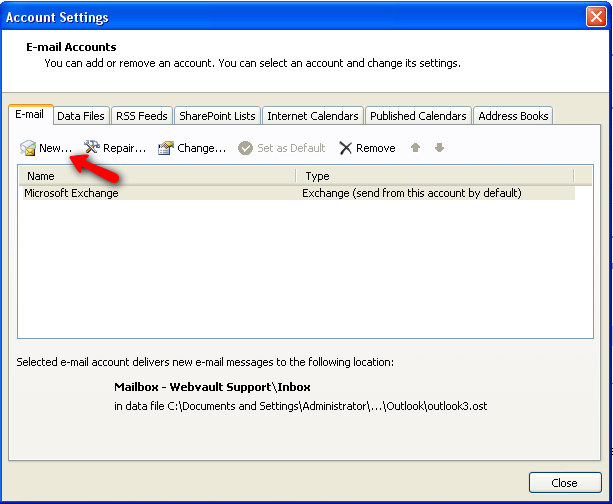Select the Published Calendars tab
Image resolution: width=613 pixels, height=504 pixels.
(x=418, y=116)
